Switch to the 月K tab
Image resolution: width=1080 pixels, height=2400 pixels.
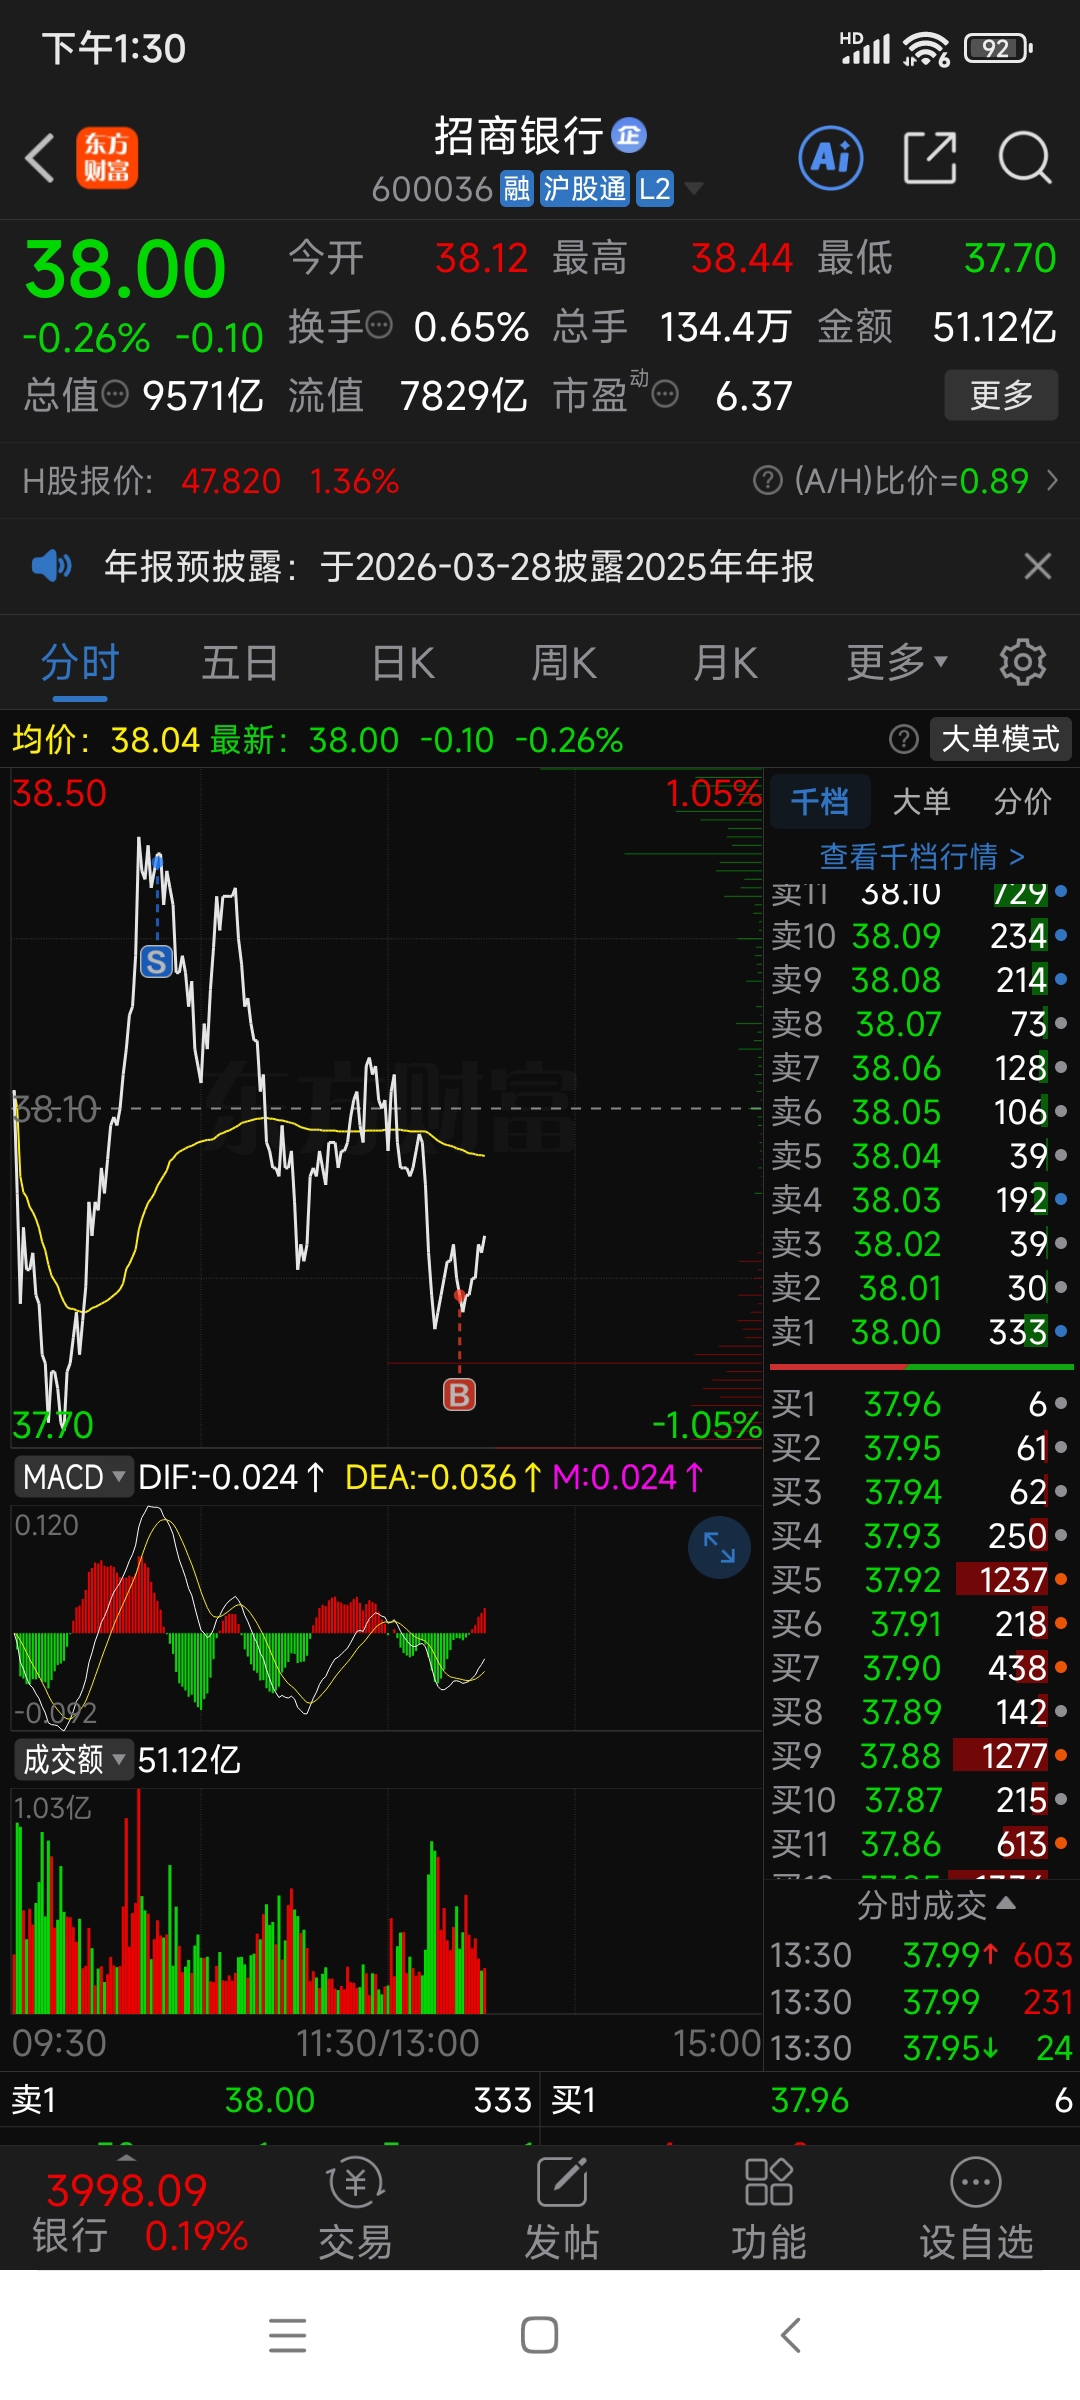coord(726,663)
